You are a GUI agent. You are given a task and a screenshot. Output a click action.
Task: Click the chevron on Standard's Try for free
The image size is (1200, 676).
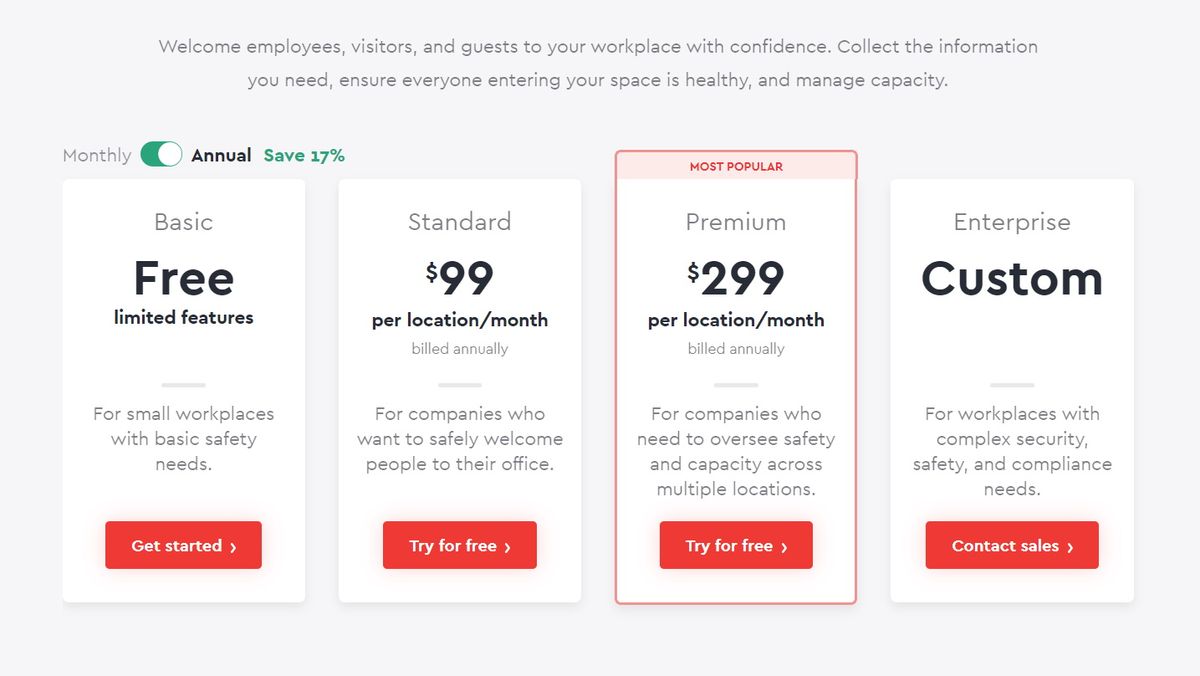(508, 546)
